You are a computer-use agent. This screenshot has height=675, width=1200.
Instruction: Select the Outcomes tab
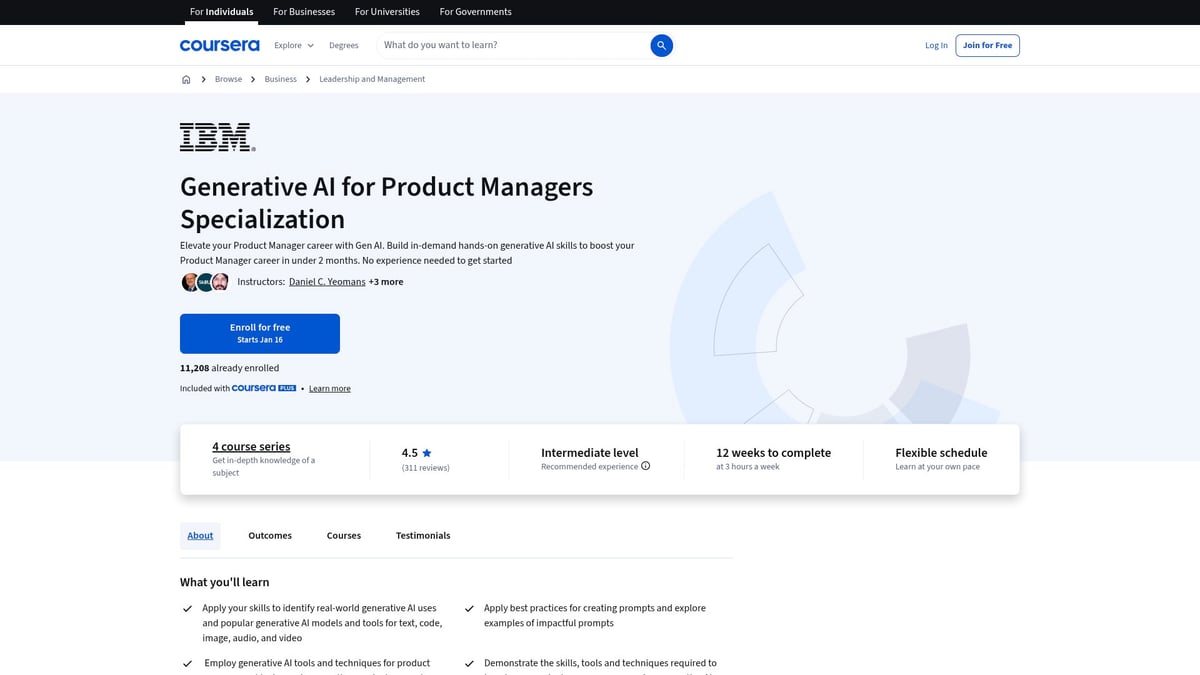(270, 536)
